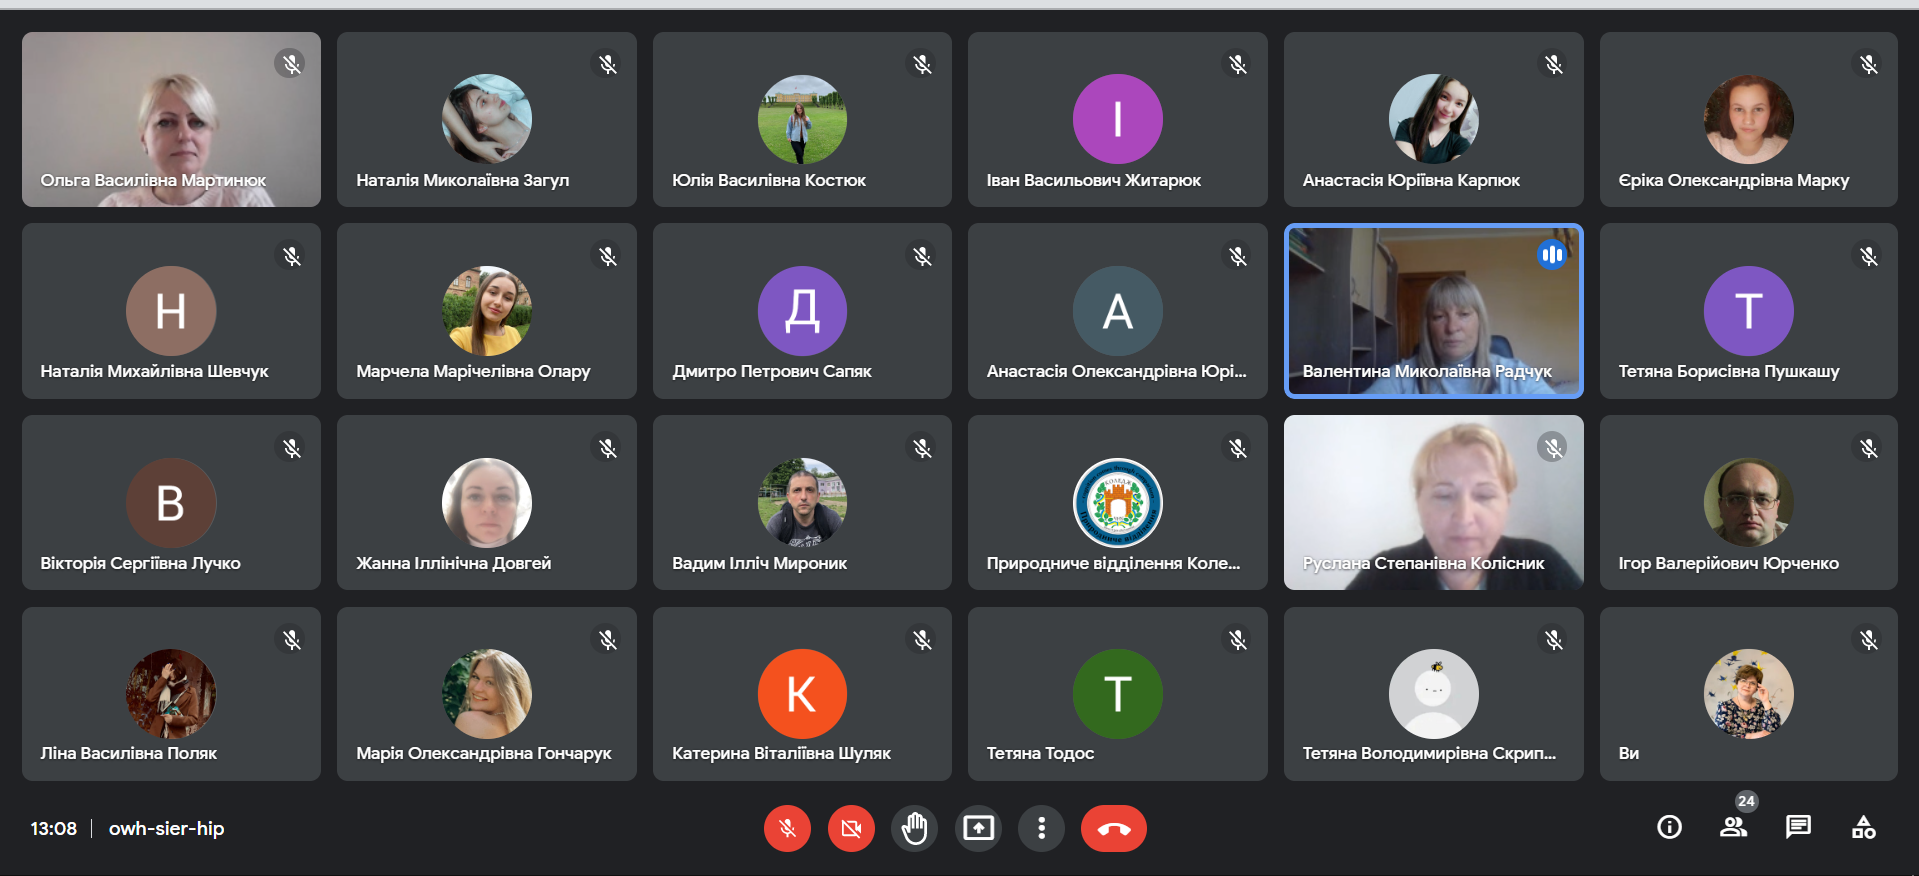Click name label Марія Олександрівна Гончарук
The width and height of the screenshot is (1919, 876).
click(x=483, y=753)
